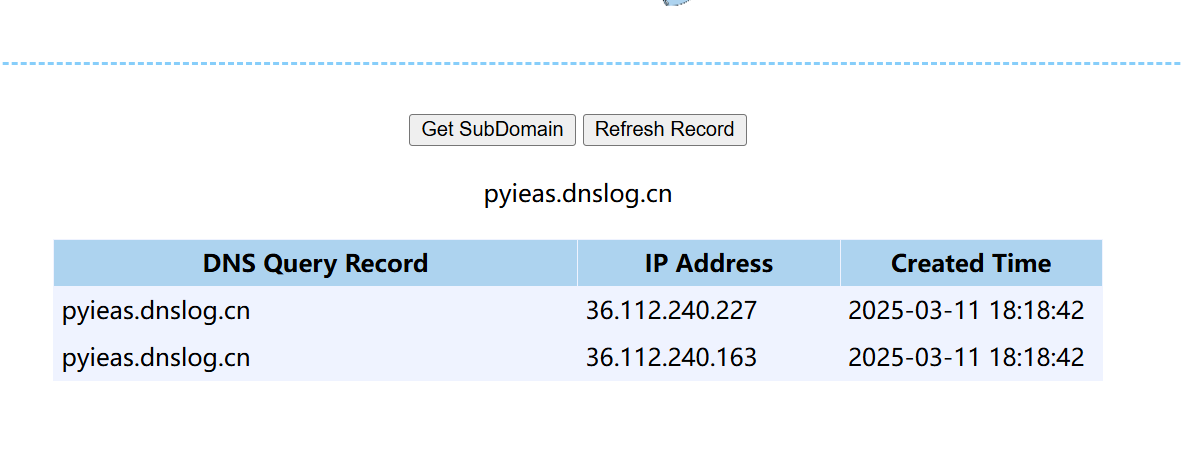Click the second row's 2025-03-11 18:18:42 timestamp
This screenshot has width=1182, height=462.
tap(966, 357)
